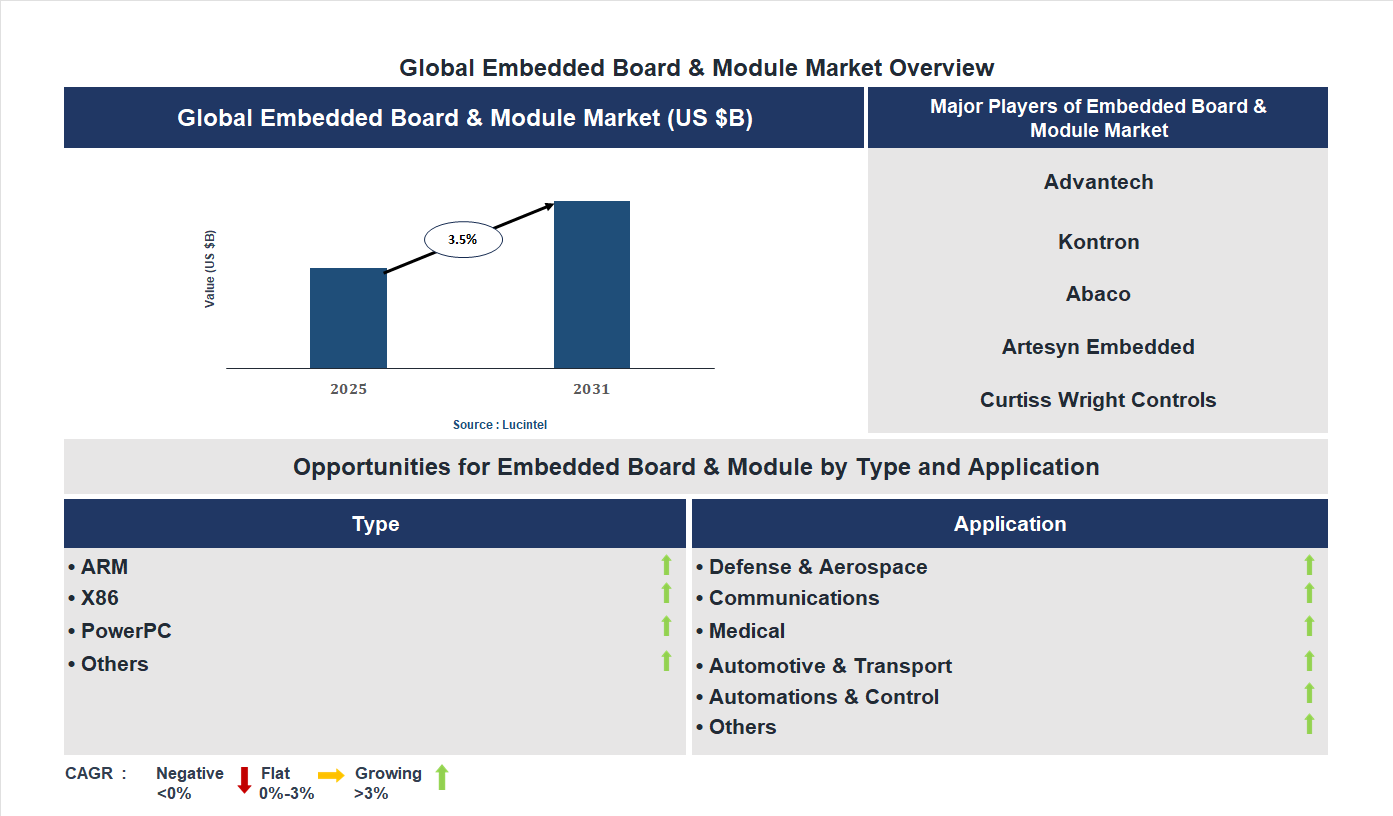
Task: Click the Abaco company name
Action: tap(1098, 294)
